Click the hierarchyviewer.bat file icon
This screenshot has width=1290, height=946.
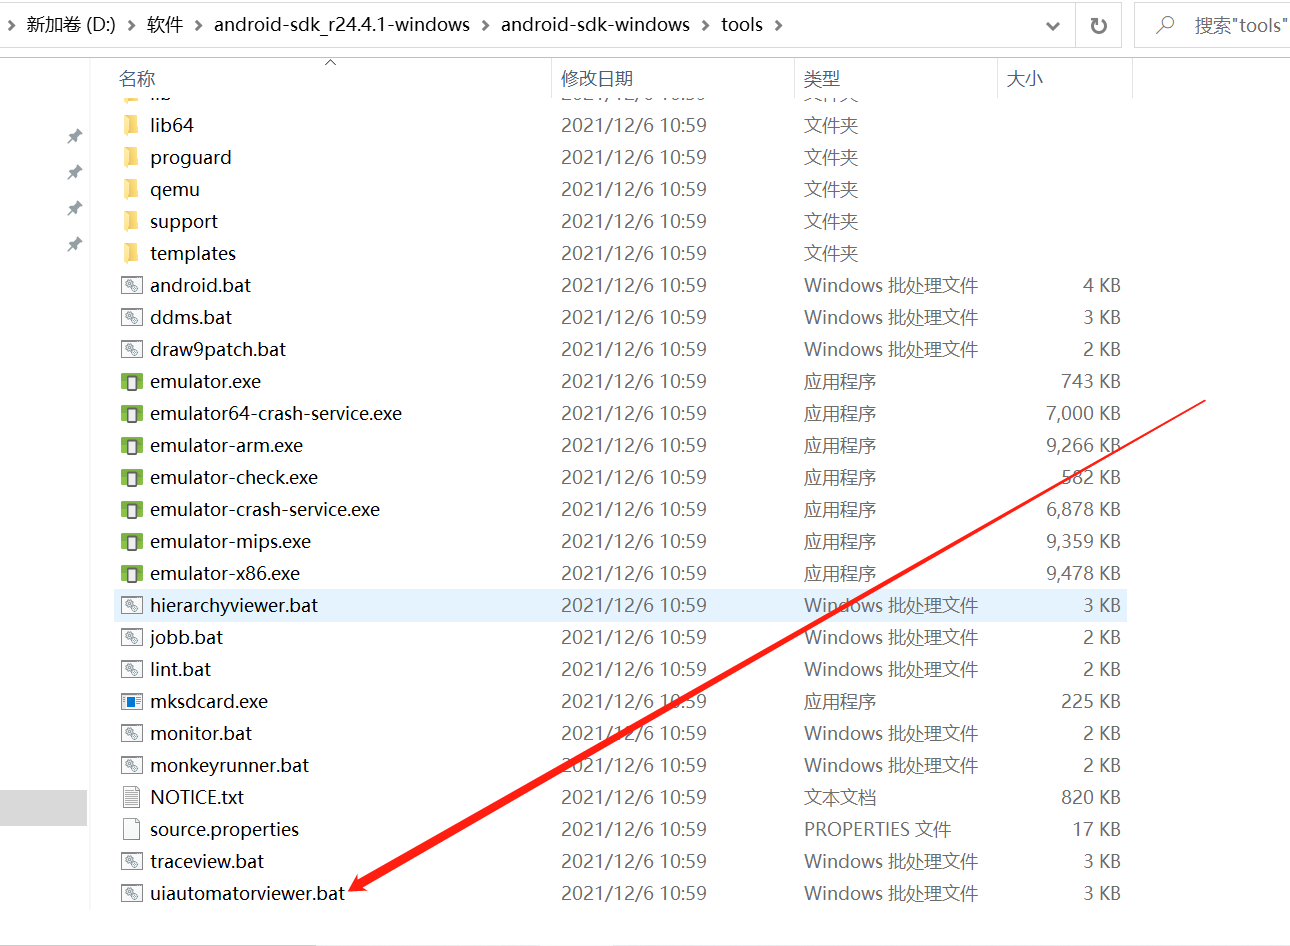pos(131,605)
